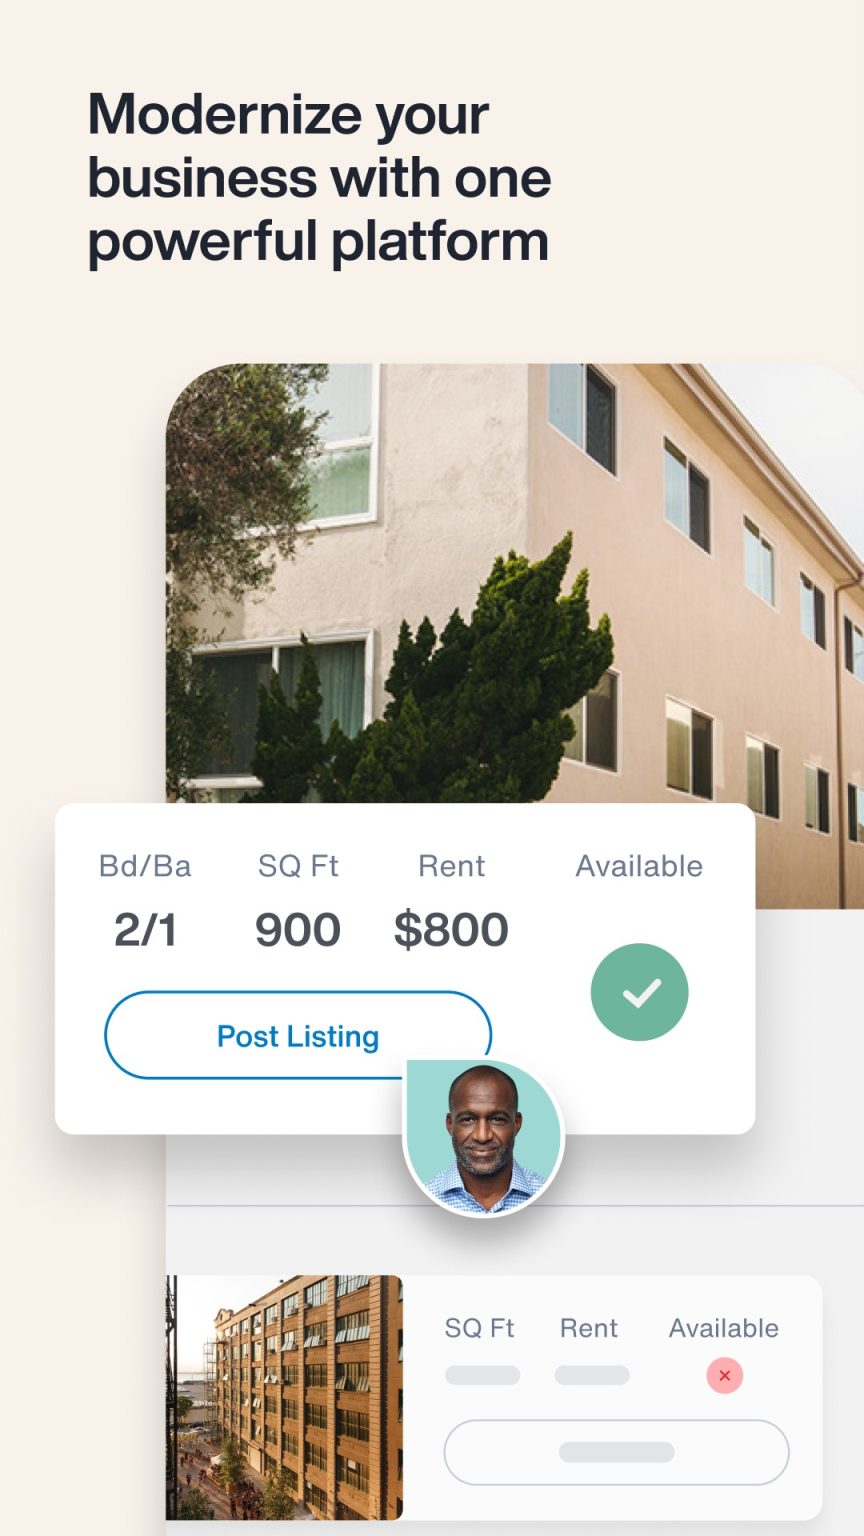Open the Rent column header on the lower card
The height and width of the screenshot is (1536, 864).
point(589,1328)
